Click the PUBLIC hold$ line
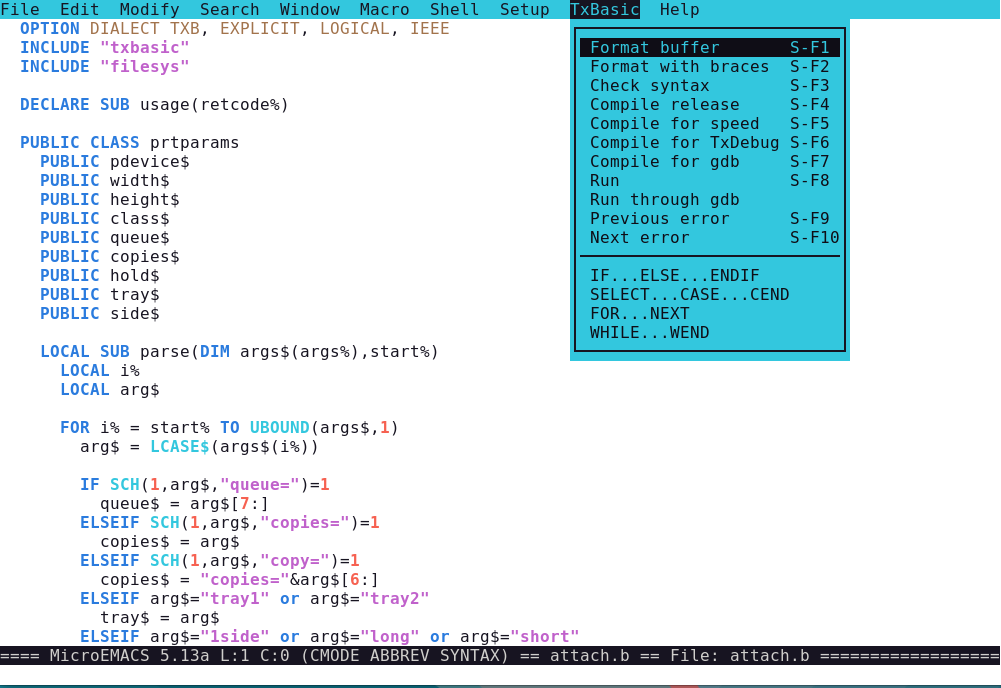 [99, 276]
